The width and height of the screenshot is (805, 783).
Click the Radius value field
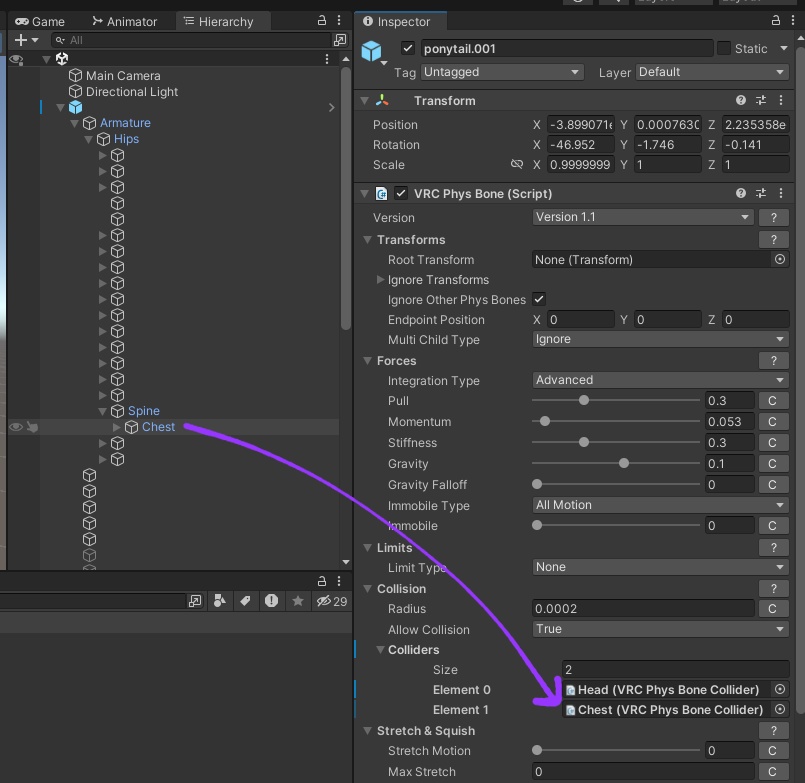[x=643, y=608]
